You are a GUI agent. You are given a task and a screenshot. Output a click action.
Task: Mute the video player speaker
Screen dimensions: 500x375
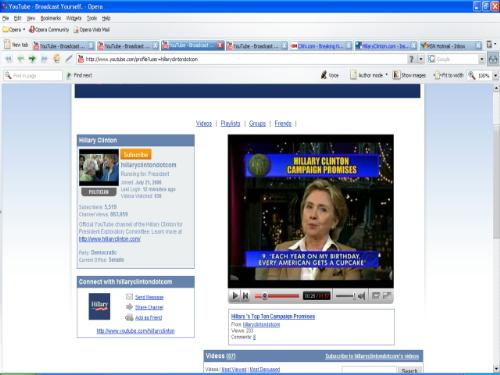tap(361, 296)
